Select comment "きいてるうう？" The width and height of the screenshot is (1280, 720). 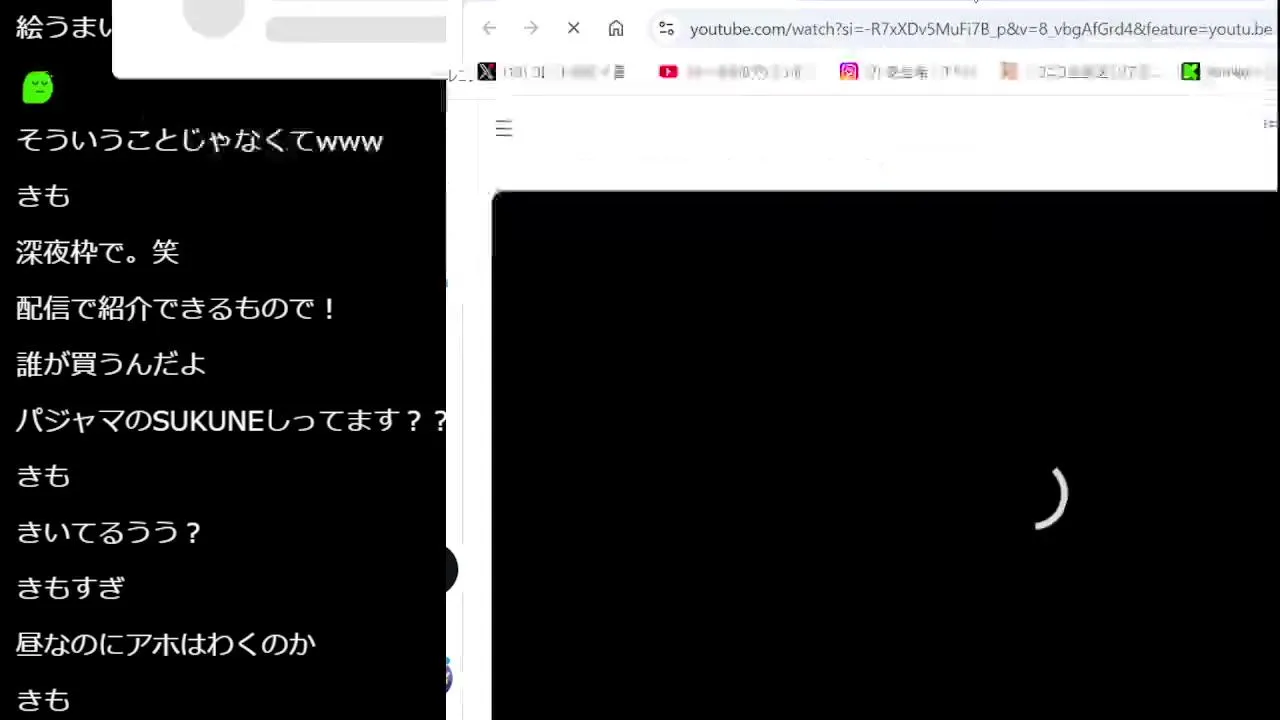109,532
